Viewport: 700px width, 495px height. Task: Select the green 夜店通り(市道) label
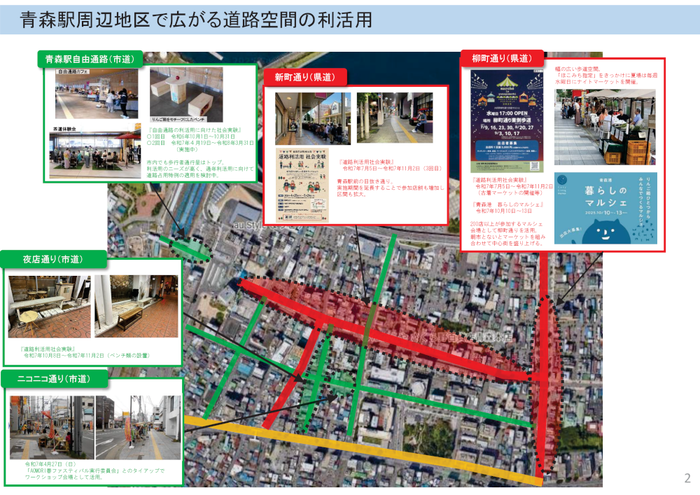coord(53,259)
